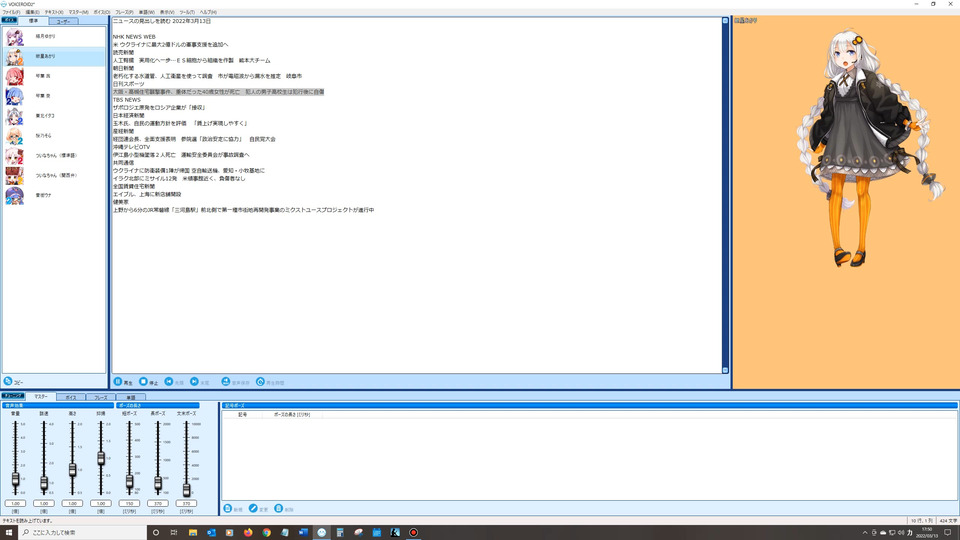Select the 琴葉 葵 voice preset avatar
The image size is (960, 540).
pos(15,96)
